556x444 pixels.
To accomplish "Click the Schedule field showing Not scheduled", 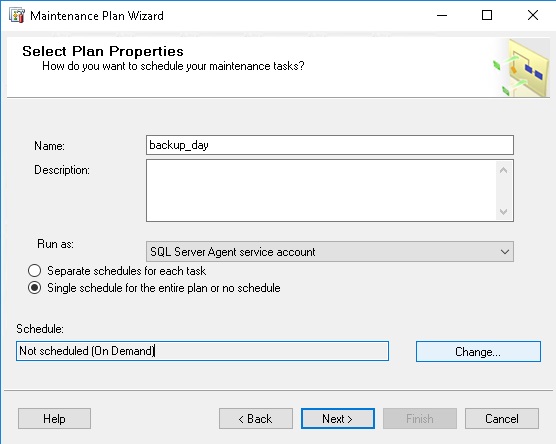I will tap(202, 351).
